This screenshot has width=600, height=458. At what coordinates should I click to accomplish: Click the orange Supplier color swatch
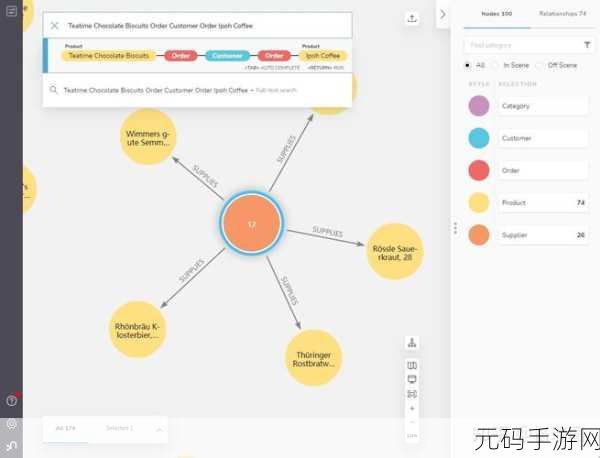(x=479, y=235)
